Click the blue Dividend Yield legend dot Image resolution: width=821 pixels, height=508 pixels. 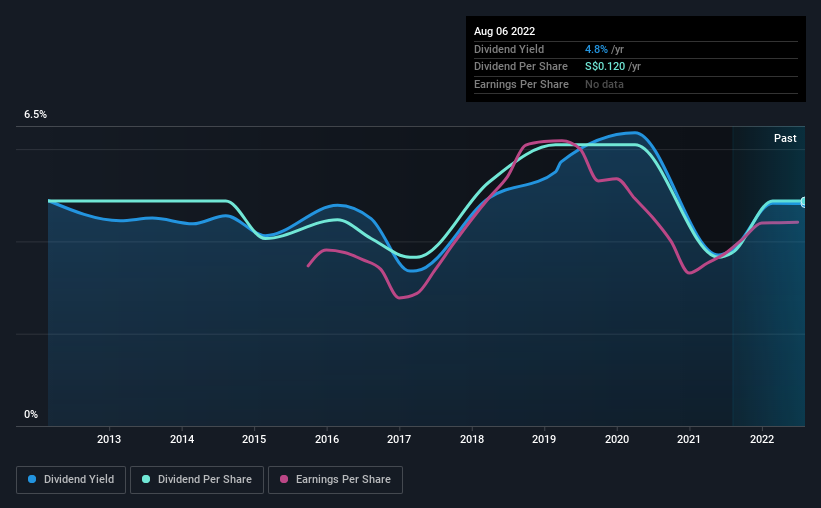pyautogui.click(x=32, y=479)
